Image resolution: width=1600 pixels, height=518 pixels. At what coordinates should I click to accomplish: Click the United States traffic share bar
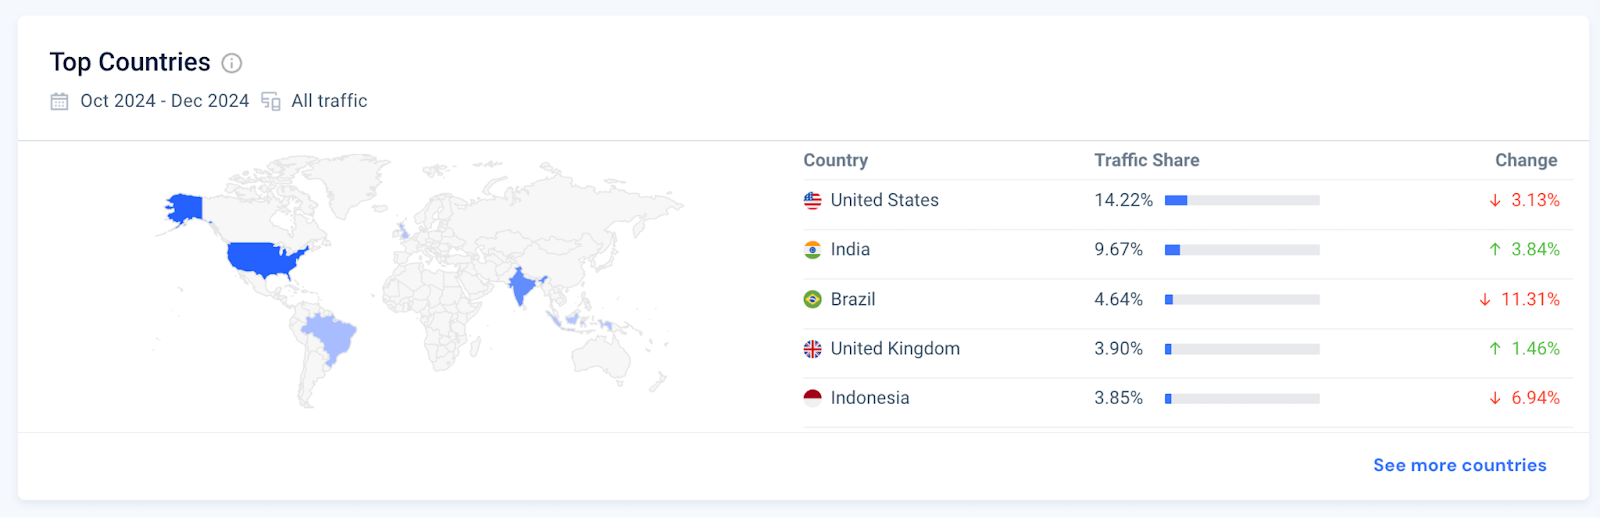(x=1242, y=201)
